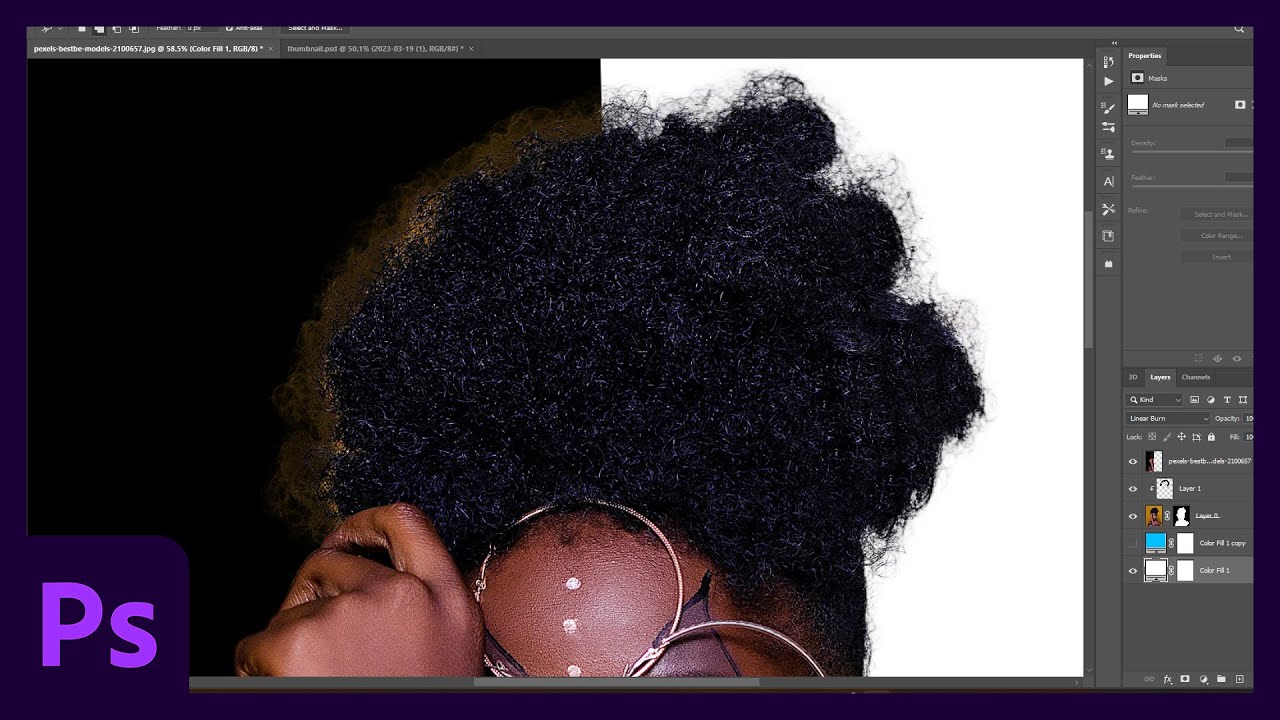Viewport: 1280px width, 720px height.
Task: Toggle lock all padlock icon
Action: [1211, 437]
